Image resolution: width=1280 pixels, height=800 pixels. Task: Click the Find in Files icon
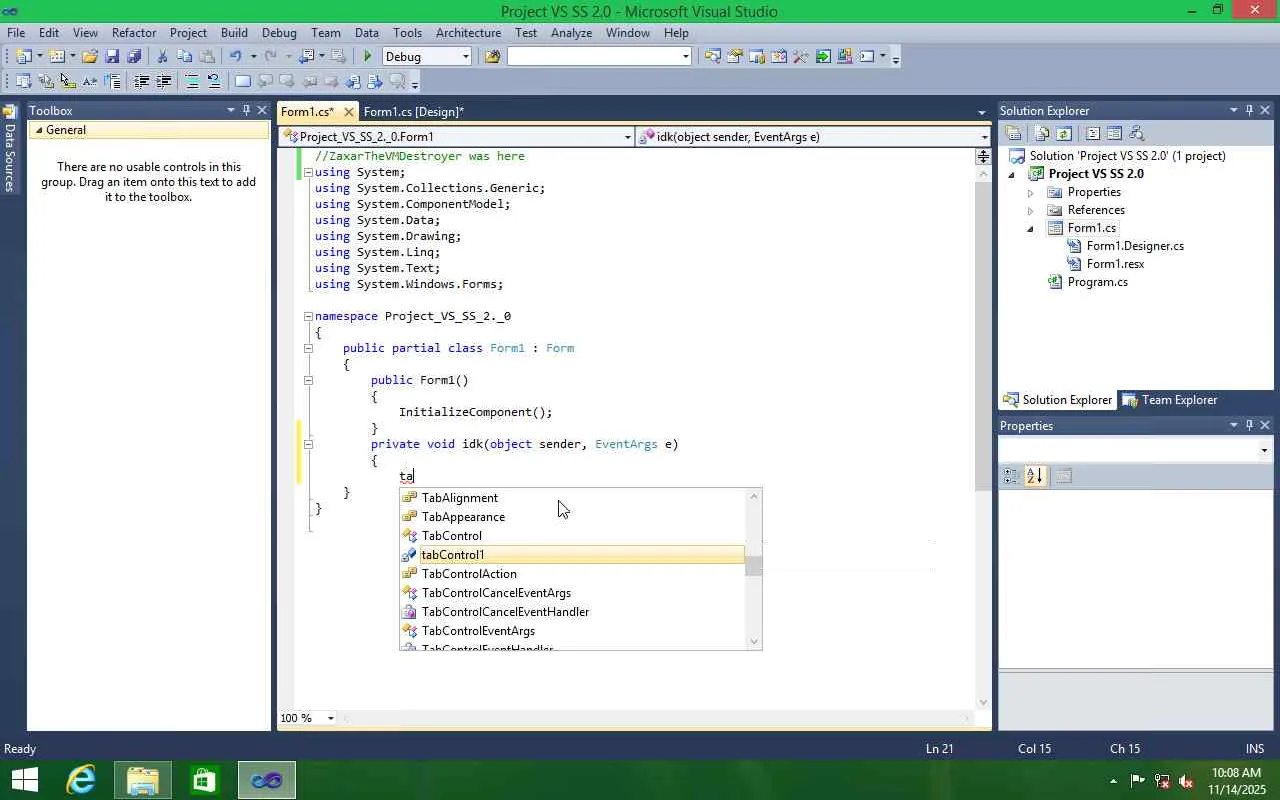point(492,57)
